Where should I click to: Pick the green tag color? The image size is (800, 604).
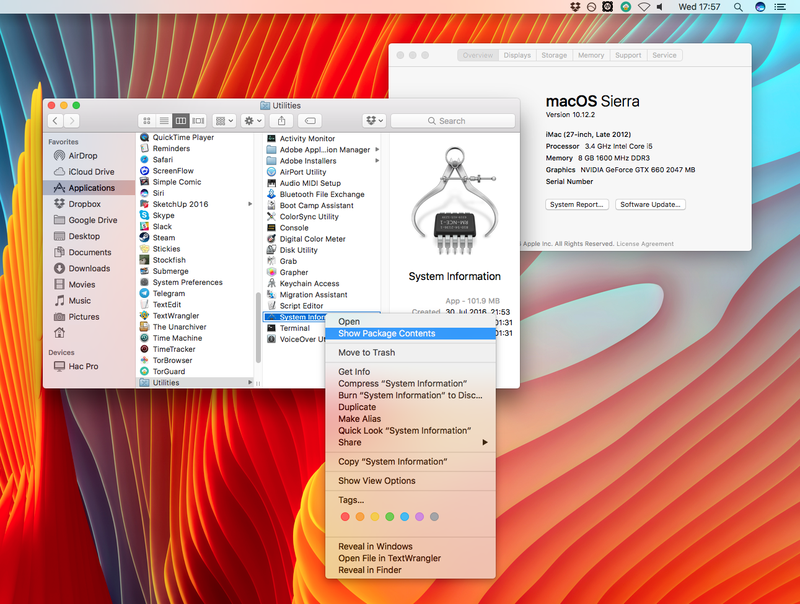[x=390, y=517]
